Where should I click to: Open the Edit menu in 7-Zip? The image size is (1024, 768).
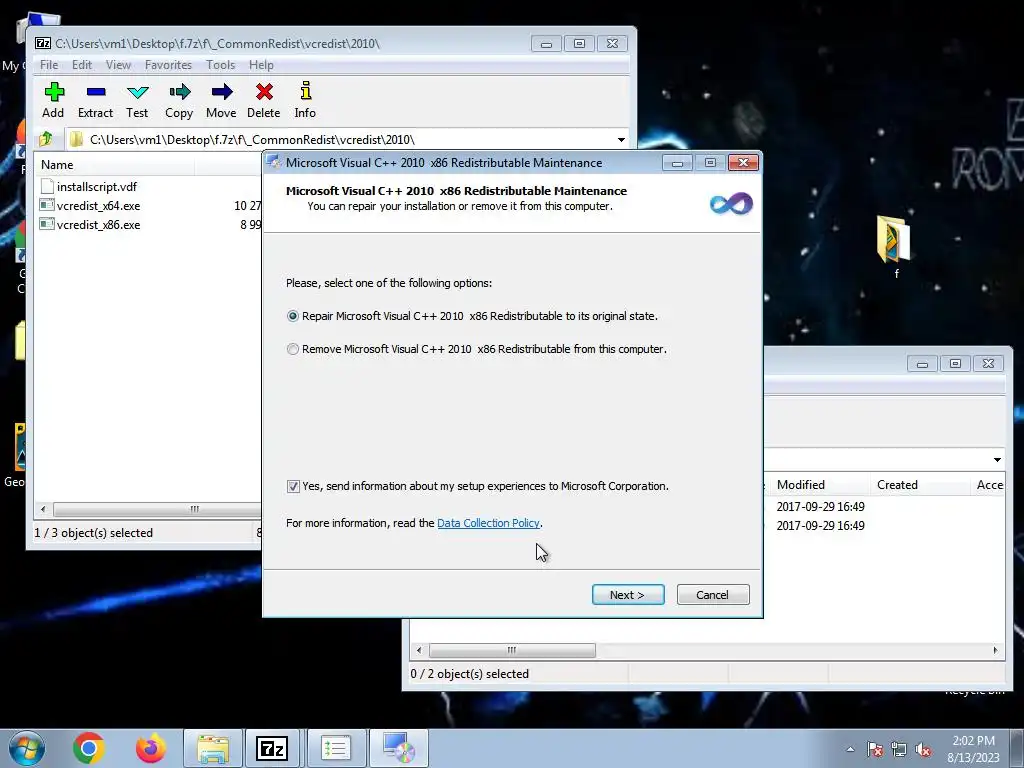(82, 65)
